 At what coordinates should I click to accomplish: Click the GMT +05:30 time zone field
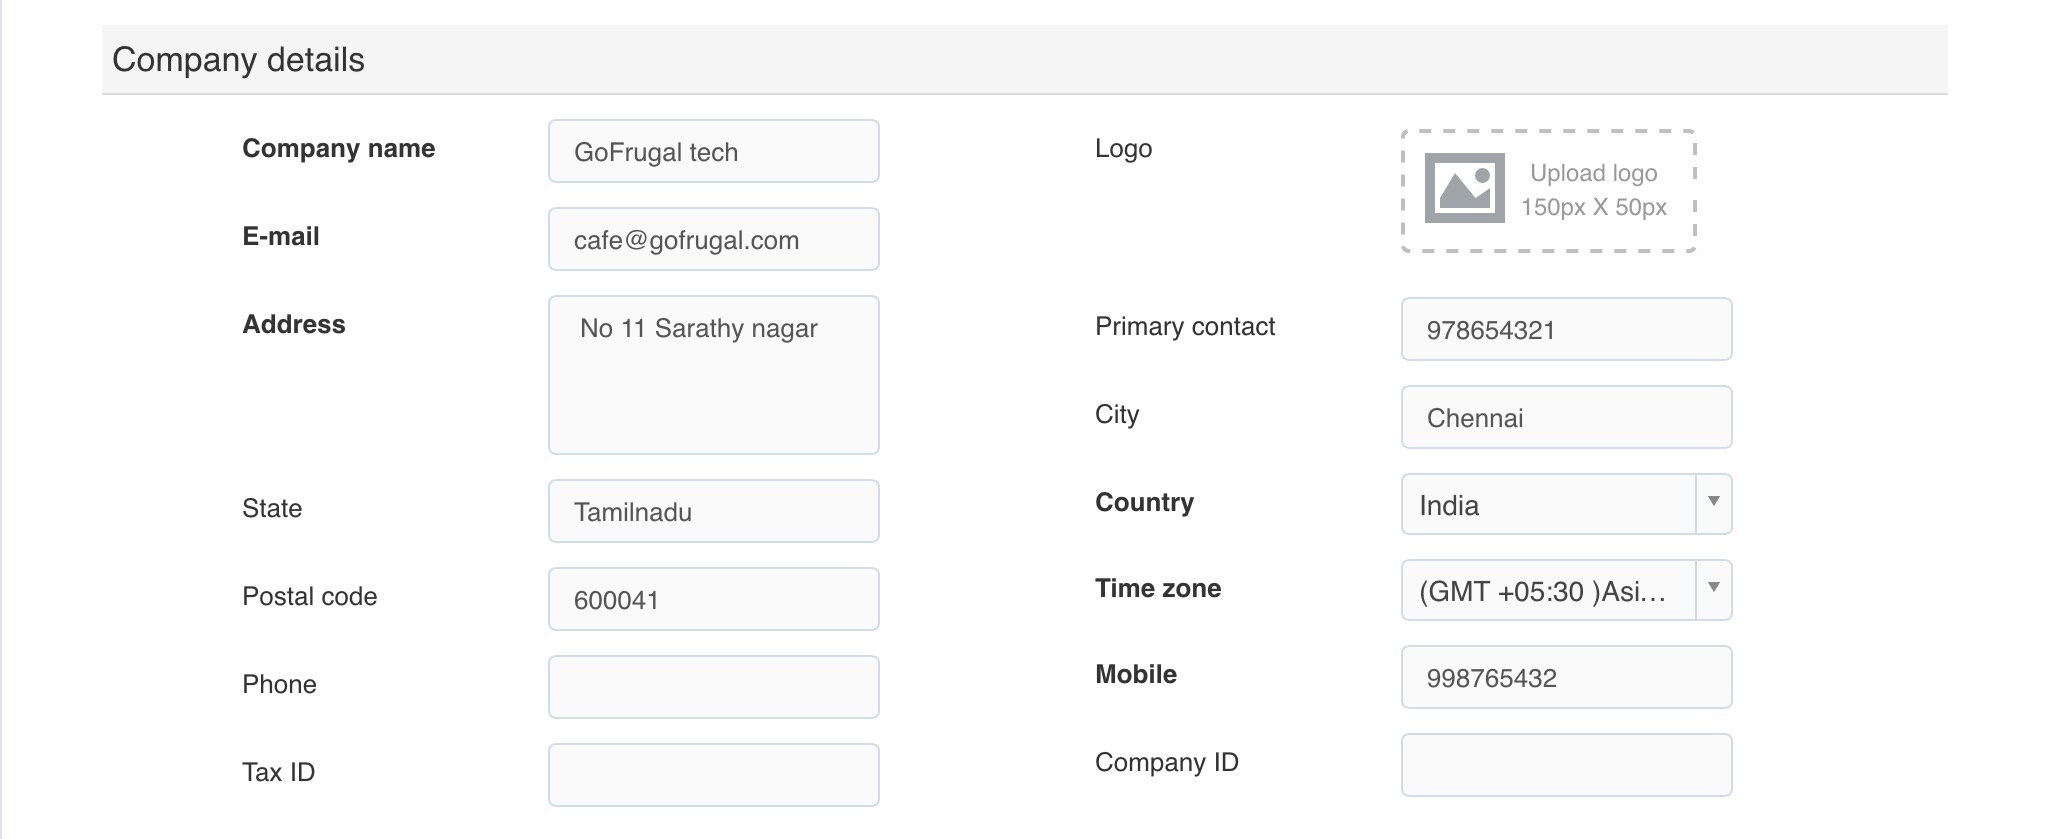click(x=1548, y=591)
